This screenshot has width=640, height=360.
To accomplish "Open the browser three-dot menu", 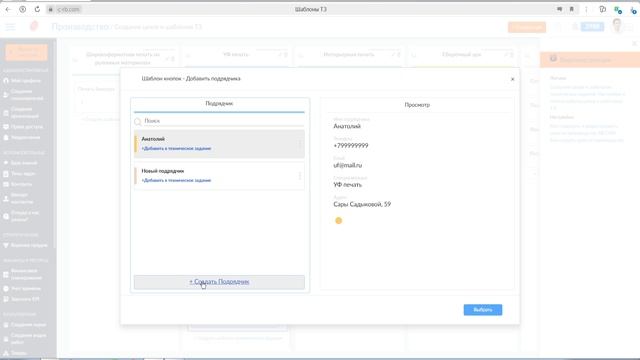I will point(586,9).
